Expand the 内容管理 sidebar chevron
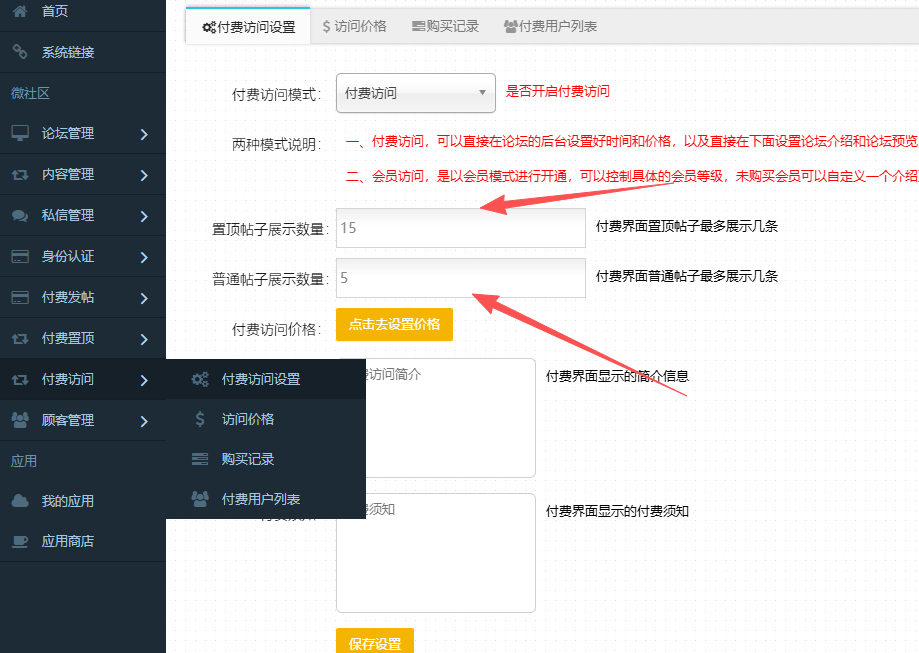 (x=144, y=175)
